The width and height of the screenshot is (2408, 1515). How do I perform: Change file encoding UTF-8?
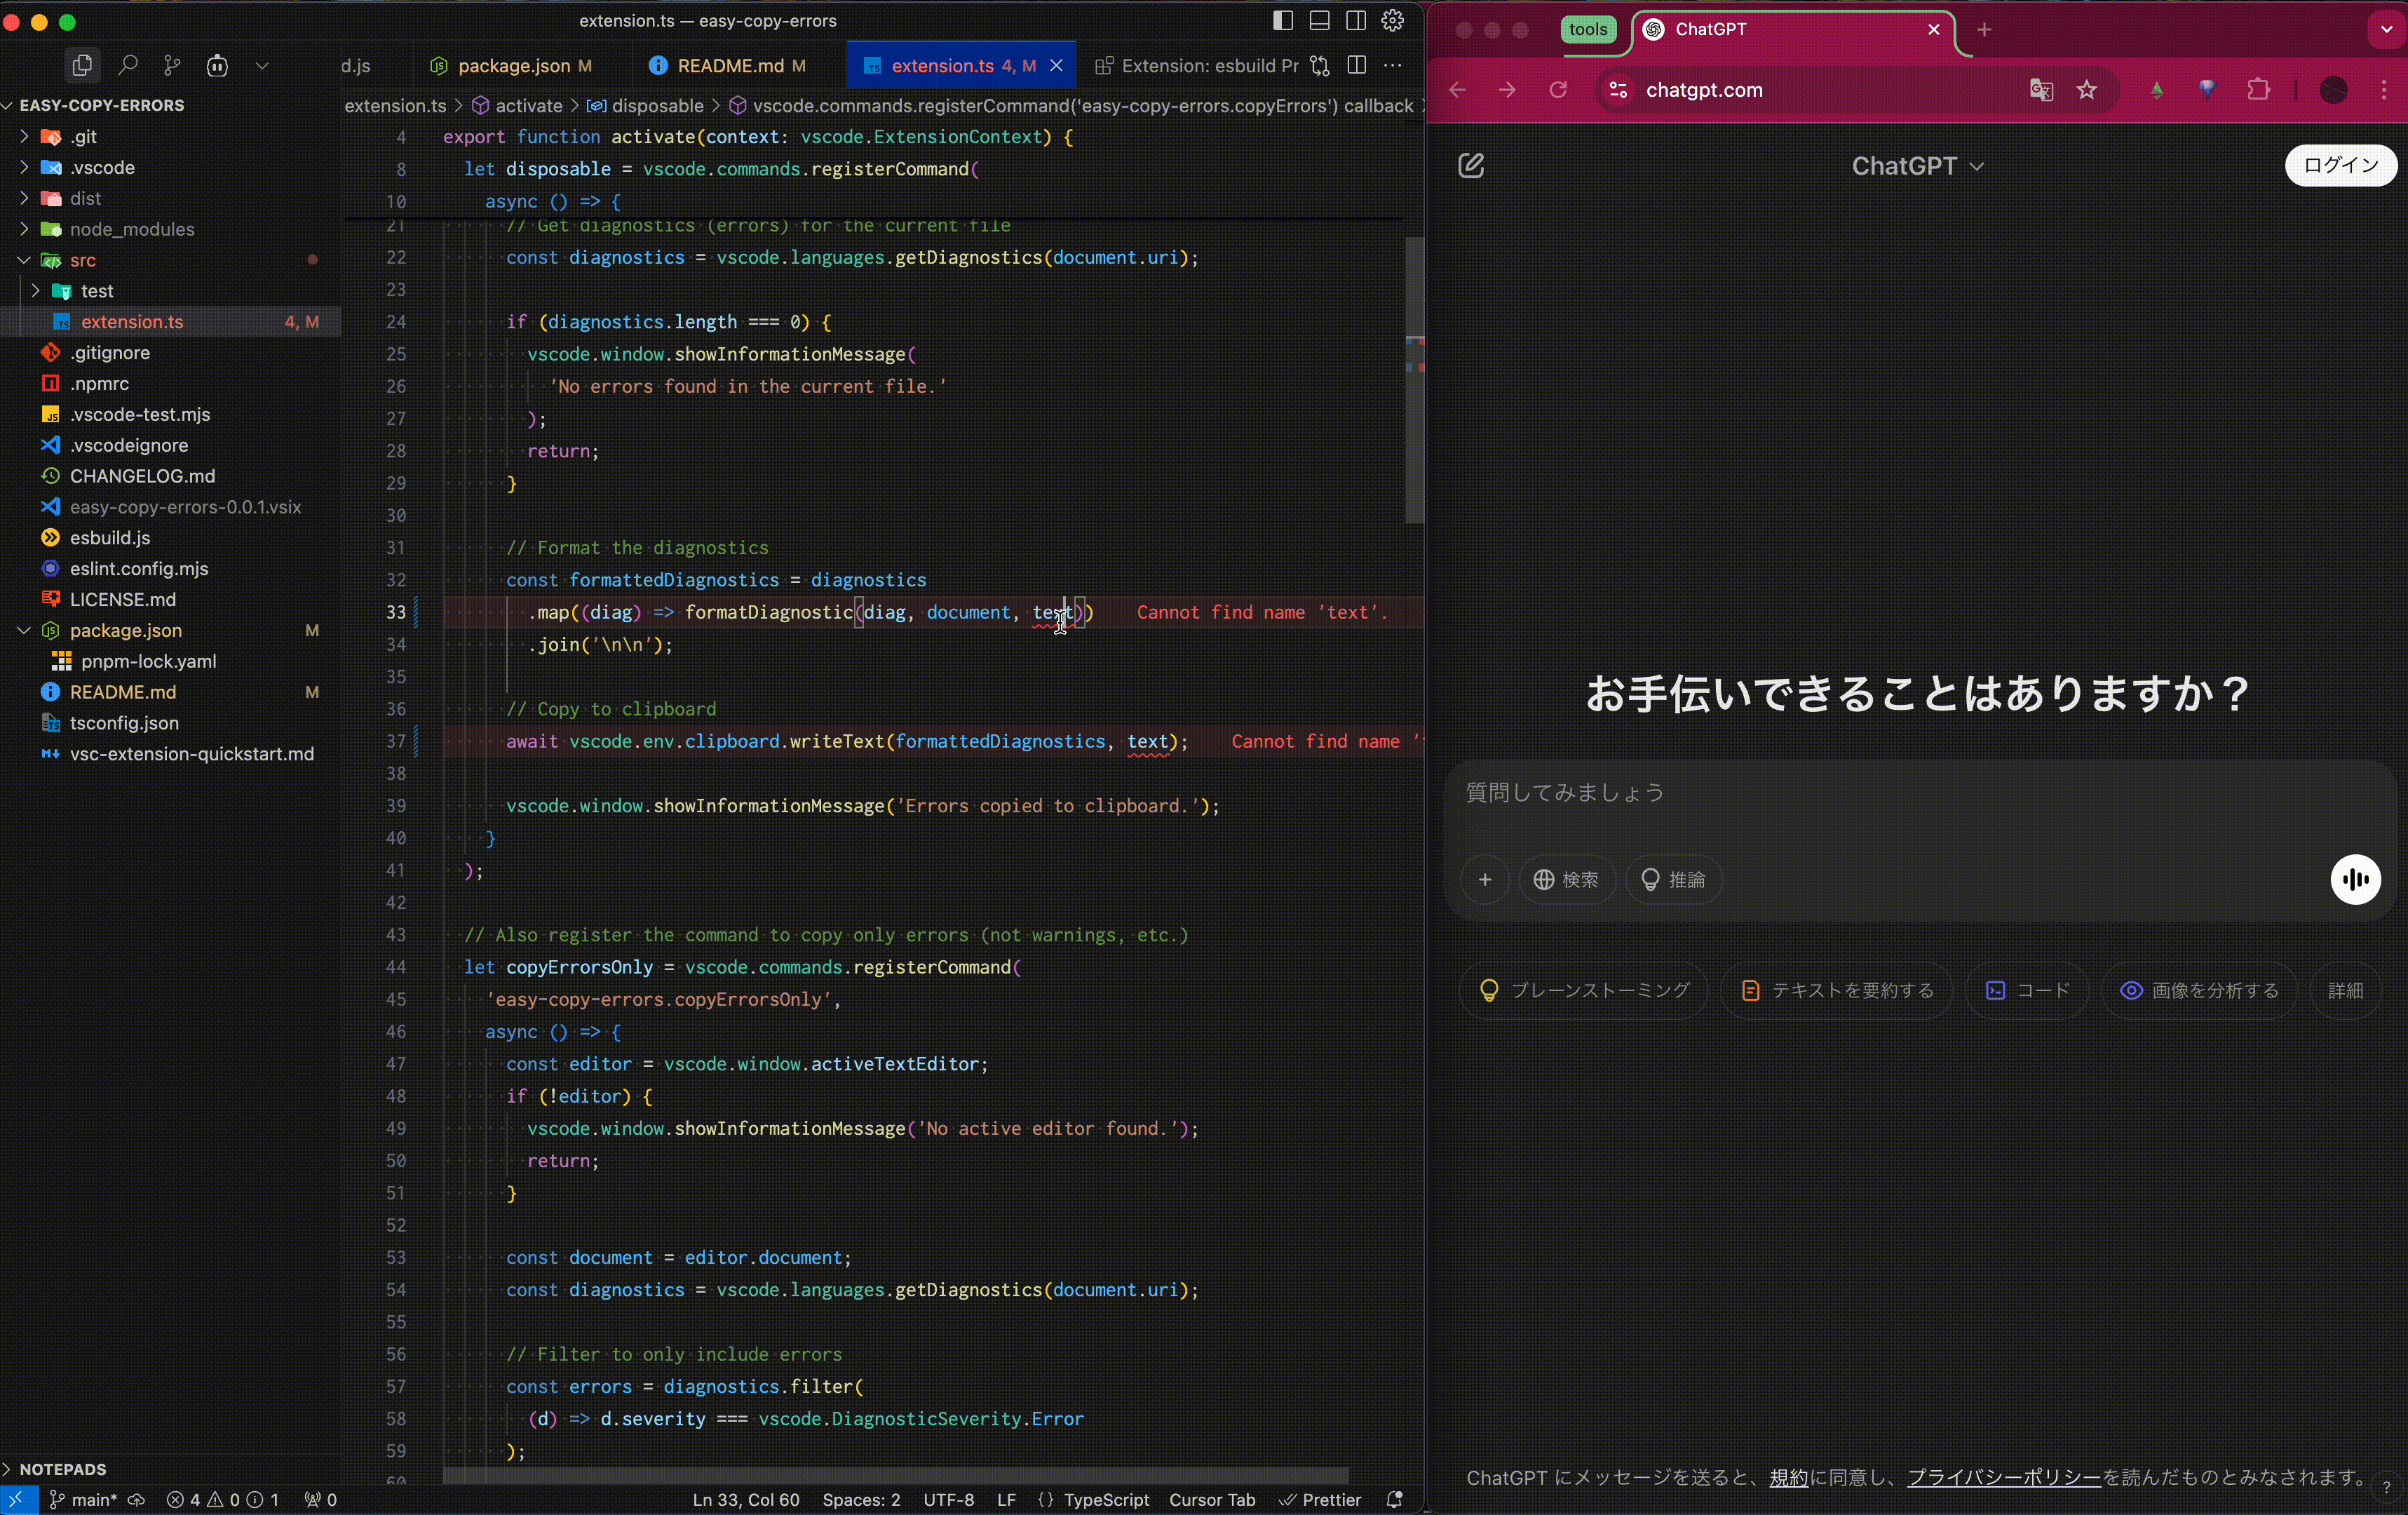pyautogui.click(x=948, y=1499)
